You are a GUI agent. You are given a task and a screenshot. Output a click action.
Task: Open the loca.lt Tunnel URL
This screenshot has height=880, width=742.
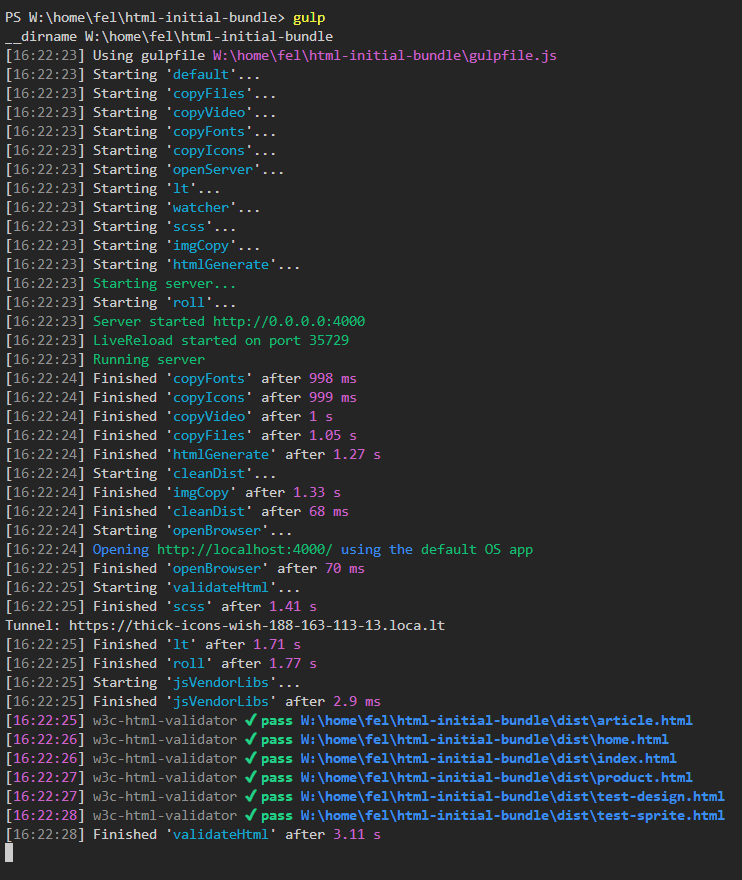tap(257, 625)
